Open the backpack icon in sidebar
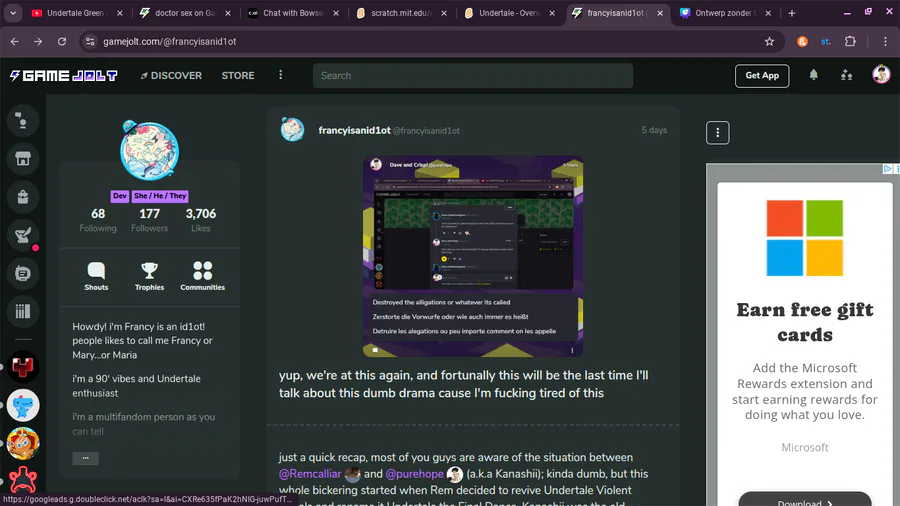The image size is (900, 506). point(22,197)
